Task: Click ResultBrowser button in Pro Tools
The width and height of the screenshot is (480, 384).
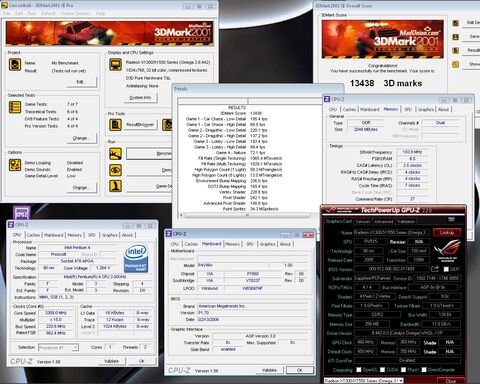Action: [x=140, y=125]
